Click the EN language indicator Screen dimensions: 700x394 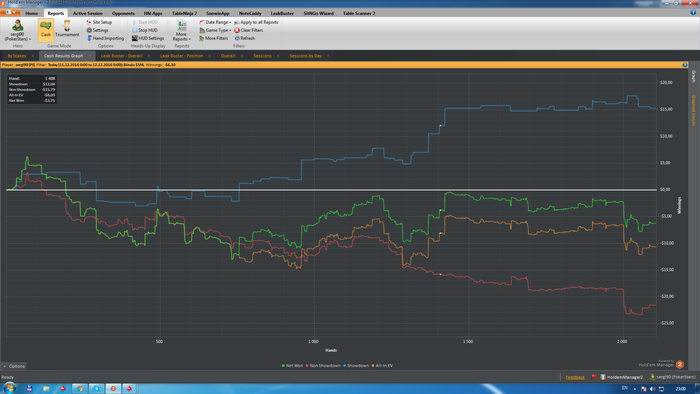(625, 388)
